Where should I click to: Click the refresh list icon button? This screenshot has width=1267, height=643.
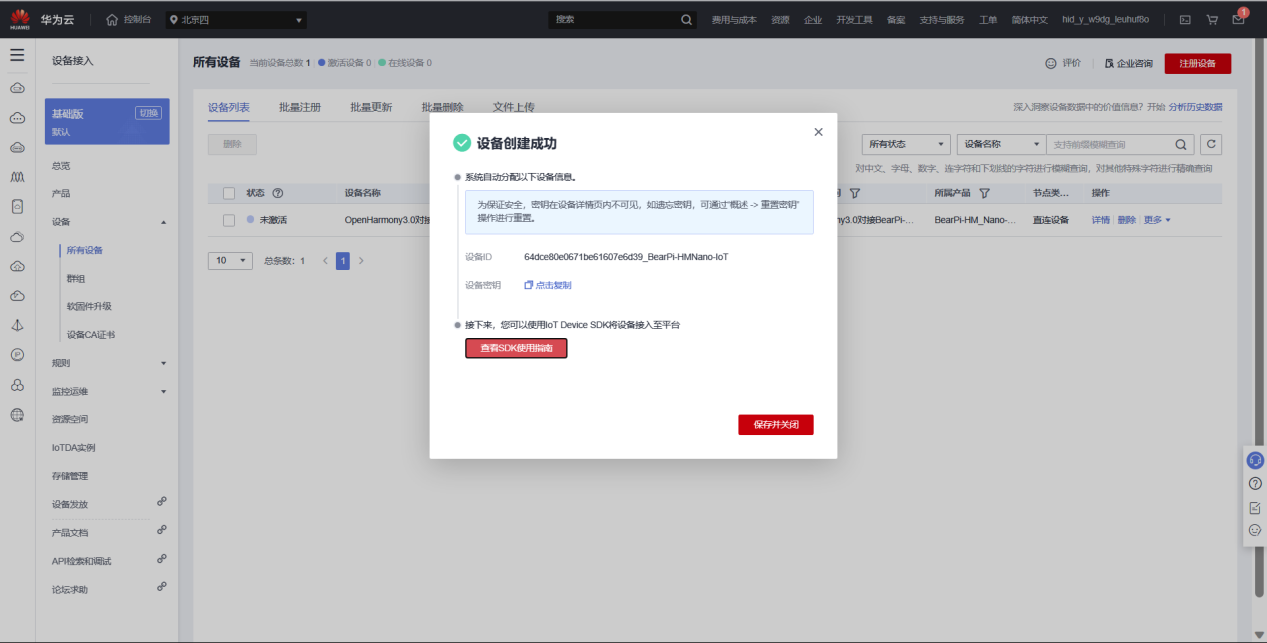(x=1211, y=144)
